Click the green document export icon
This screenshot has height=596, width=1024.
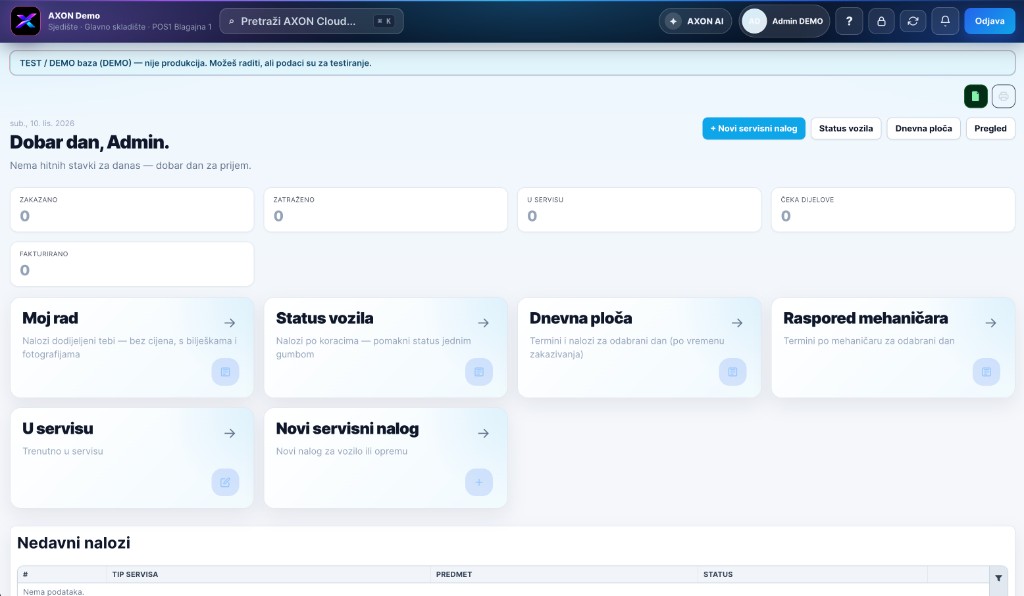click(976, 97)
